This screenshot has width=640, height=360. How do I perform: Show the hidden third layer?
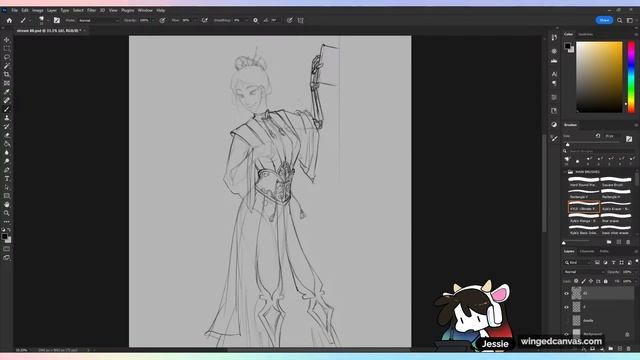[x=567, y=321]
